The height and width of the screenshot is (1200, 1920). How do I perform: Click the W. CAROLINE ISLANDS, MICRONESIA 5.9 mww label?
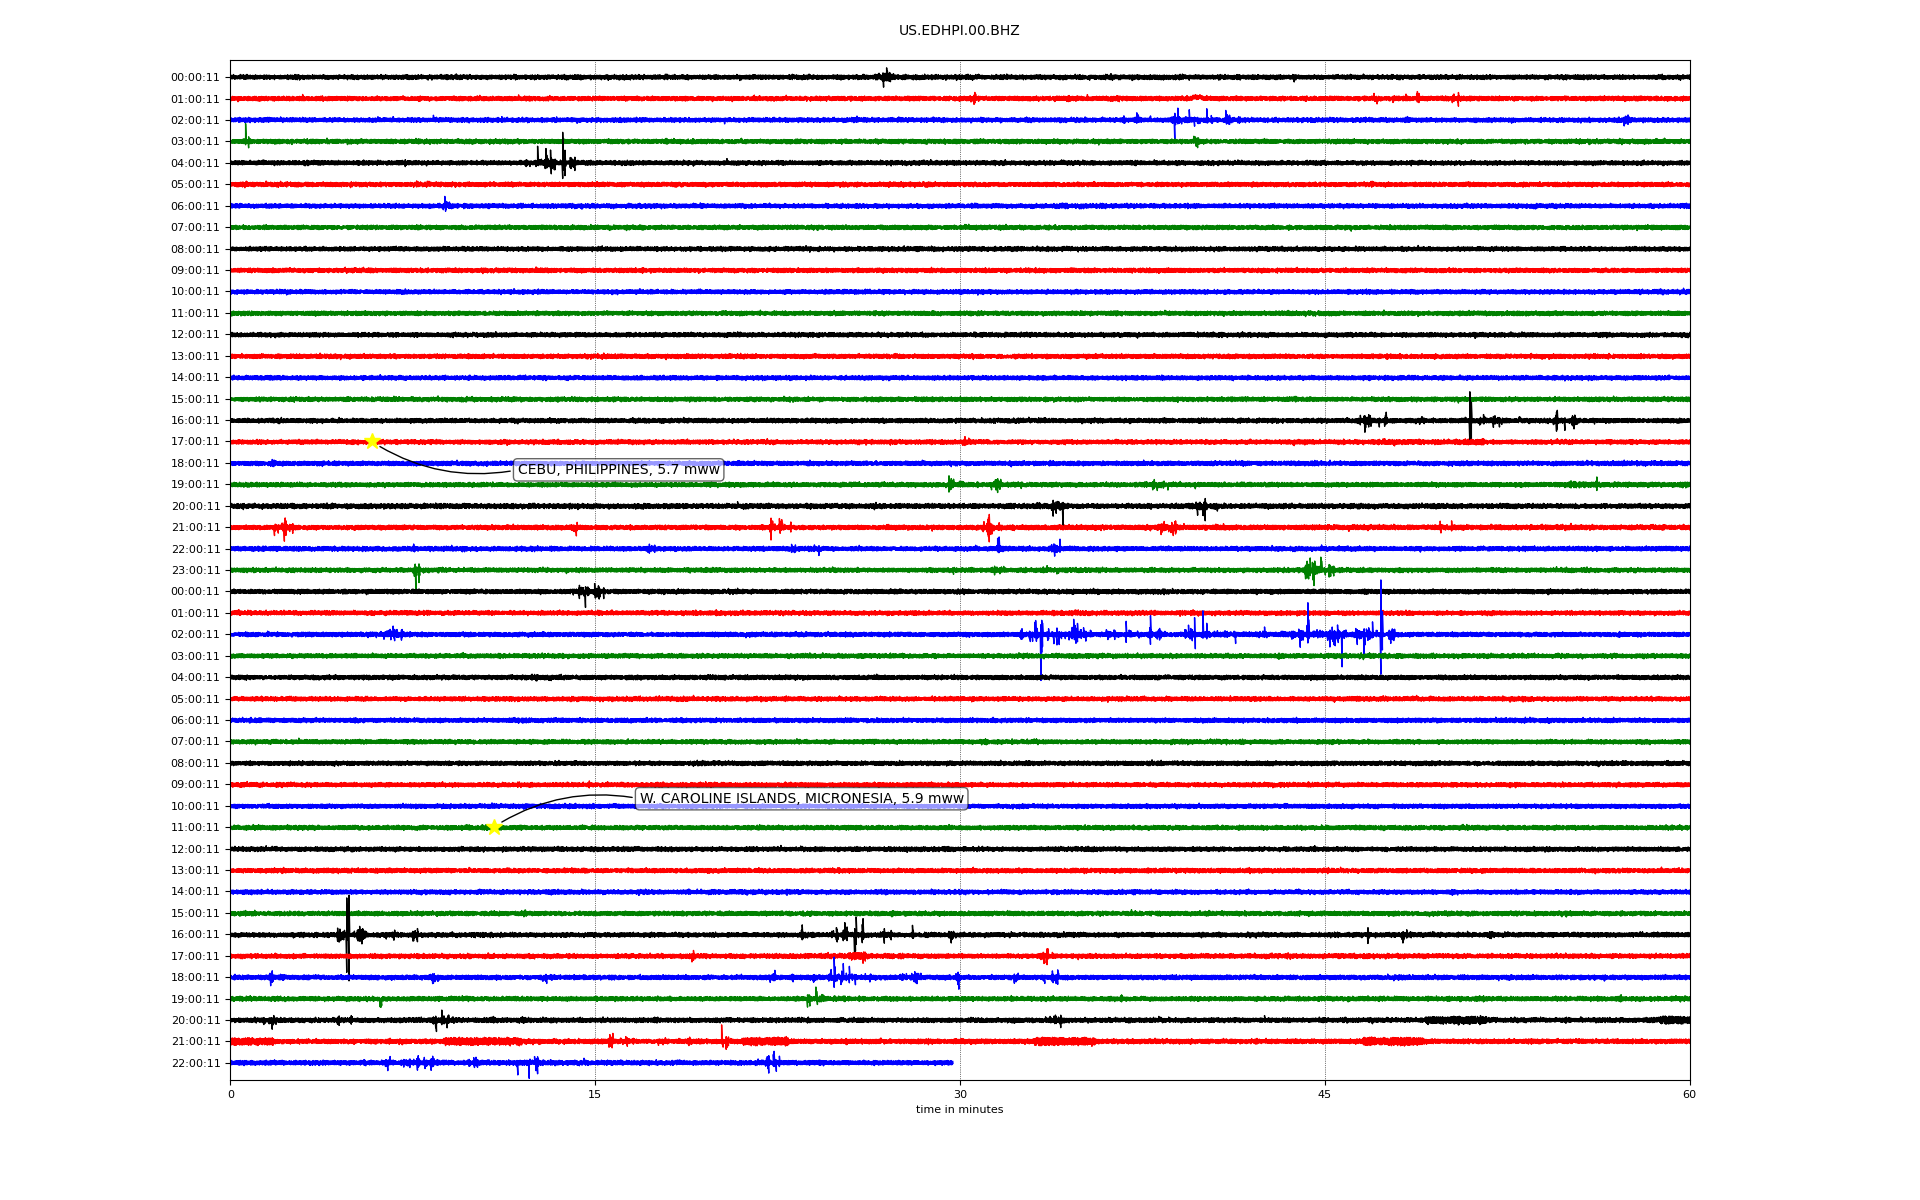coord(801,798)
